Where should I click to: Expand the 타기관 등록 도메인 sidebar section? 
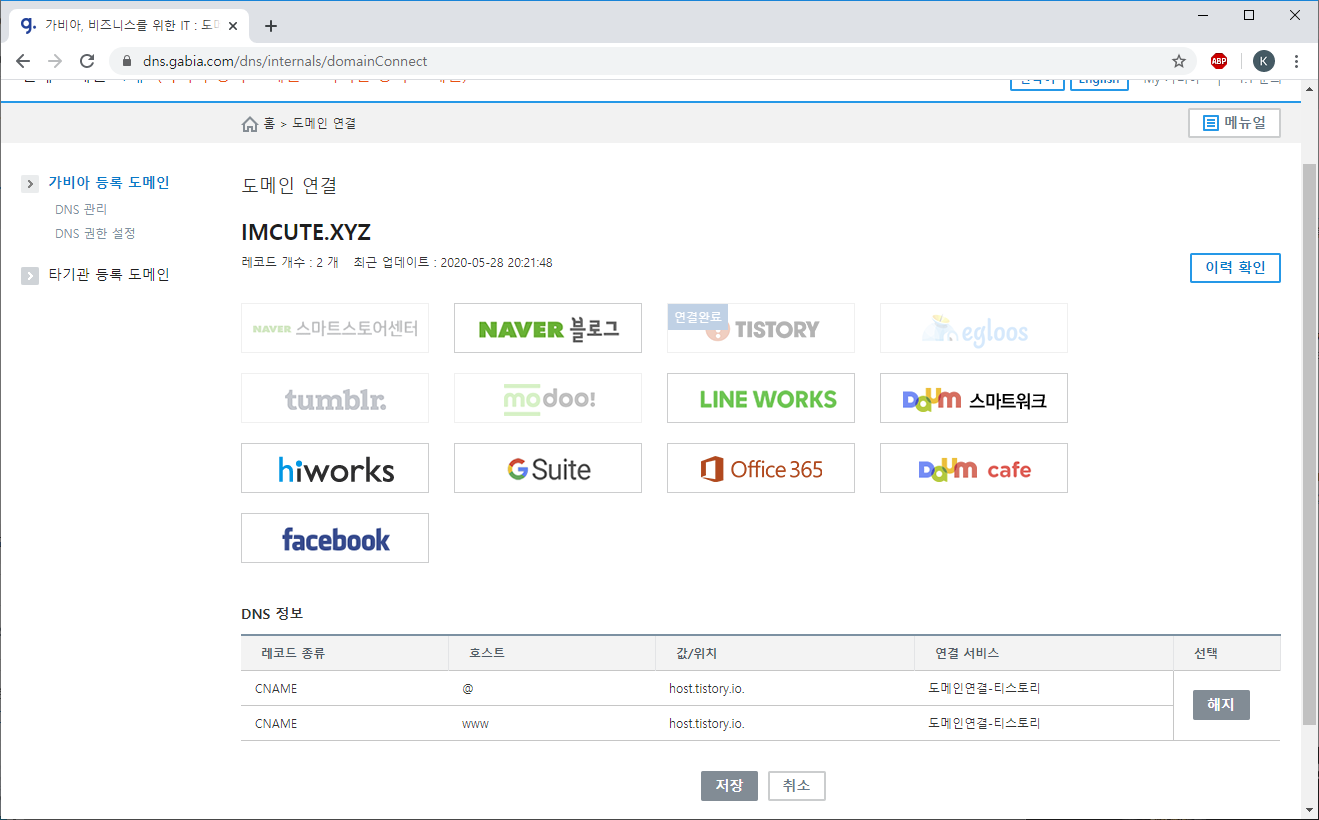coord(30,275)
